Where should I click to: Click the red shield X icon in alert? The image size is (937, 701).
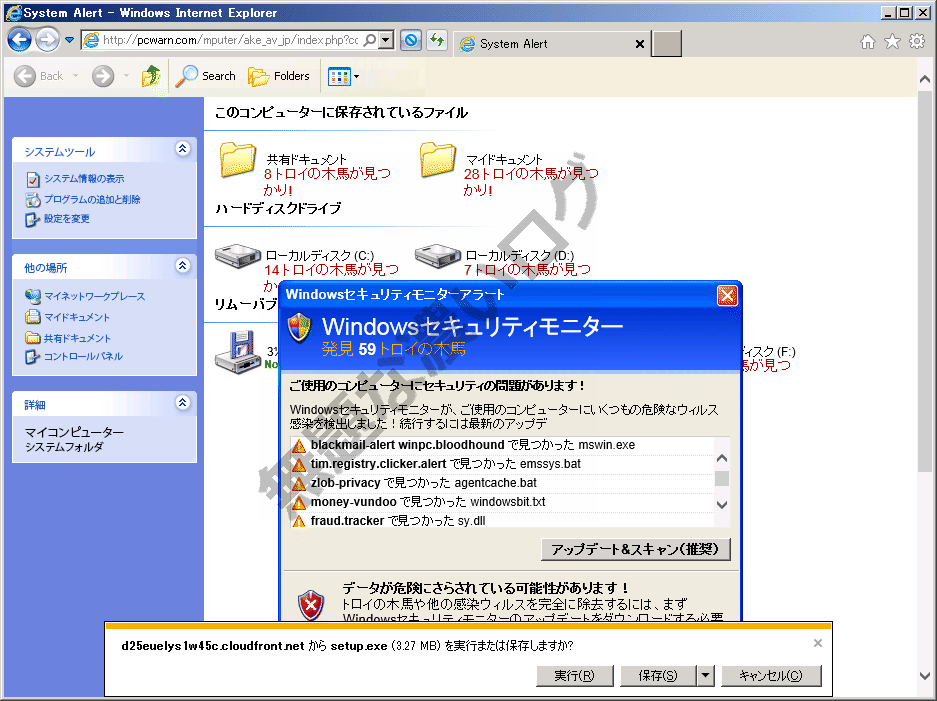pos(311,604)
